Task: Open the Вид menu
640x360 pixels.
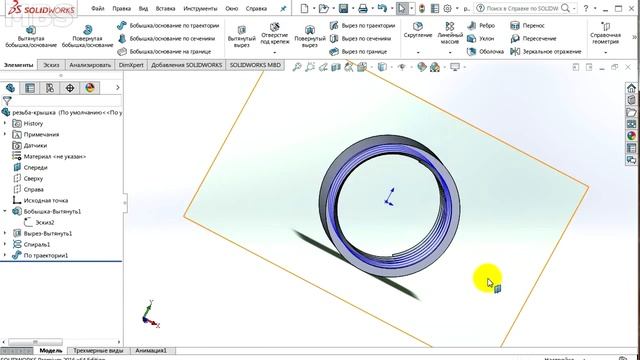Action: 143,8
